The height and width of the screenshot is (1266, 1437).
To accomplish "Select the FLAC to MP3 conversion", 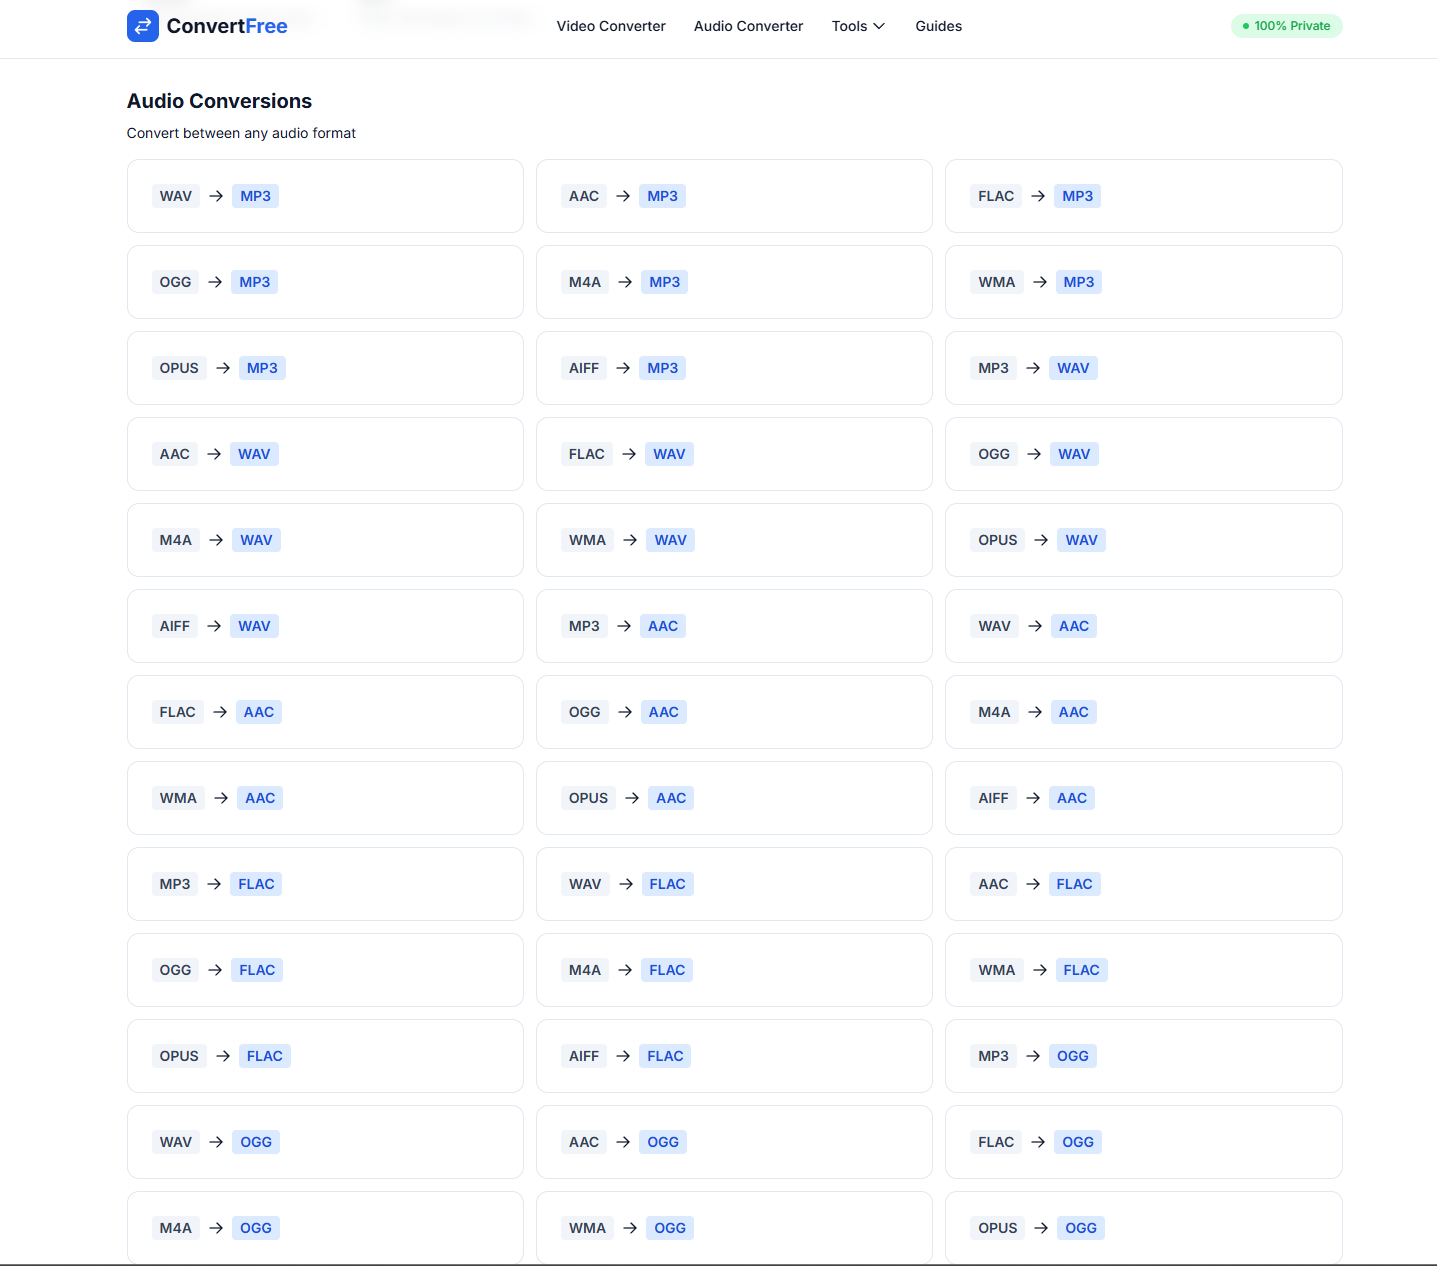I will (x=1143, y=196).
